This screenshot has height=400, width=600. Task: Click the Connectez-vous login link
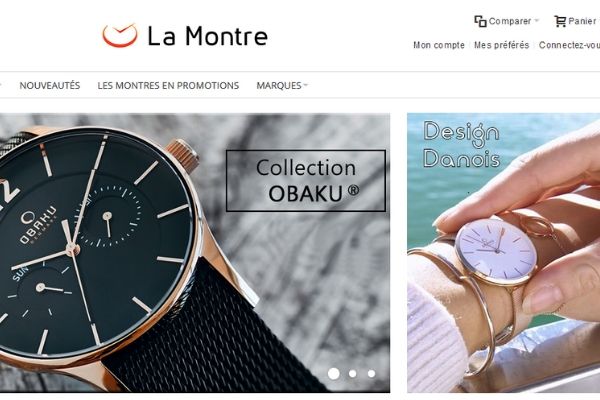(x=569, y=45)
